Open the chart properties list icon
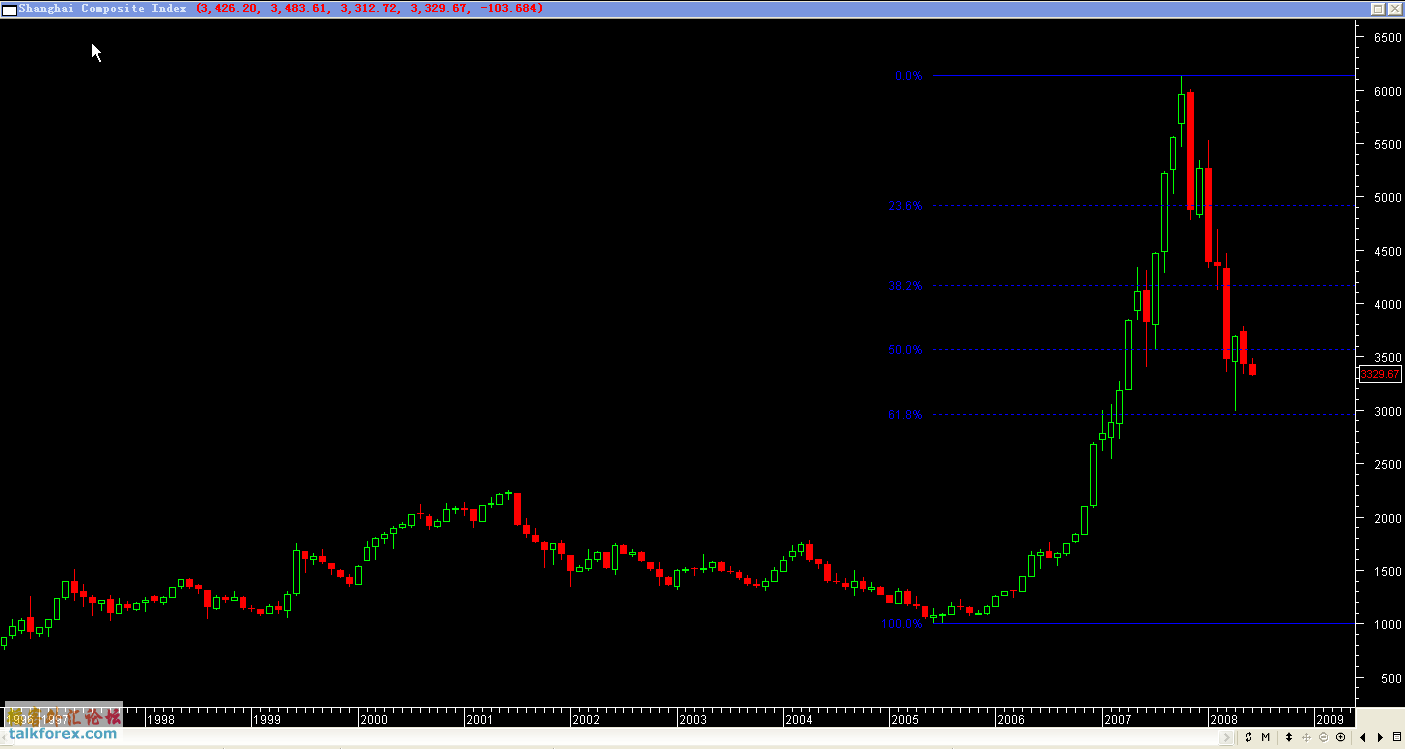 point(1397,737)
